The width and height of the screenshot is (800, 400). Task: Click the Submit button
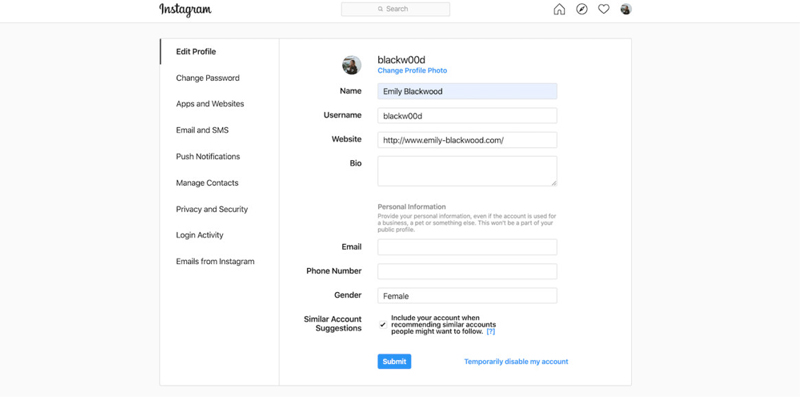[x=394, y=362]
